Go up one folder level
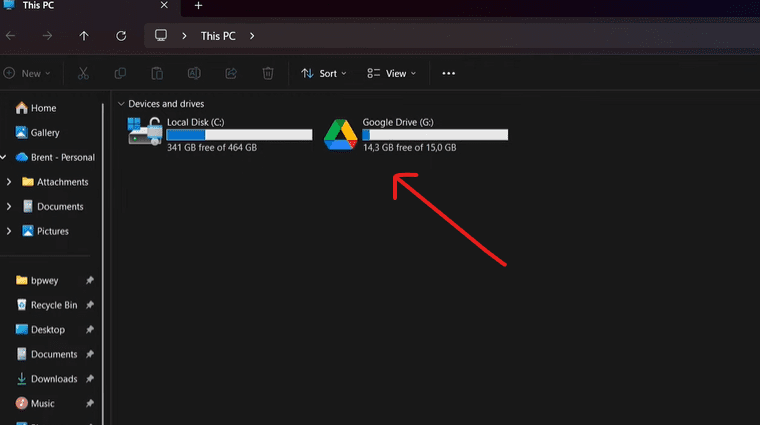Screen dimensions: 760x425 [84, 36]
